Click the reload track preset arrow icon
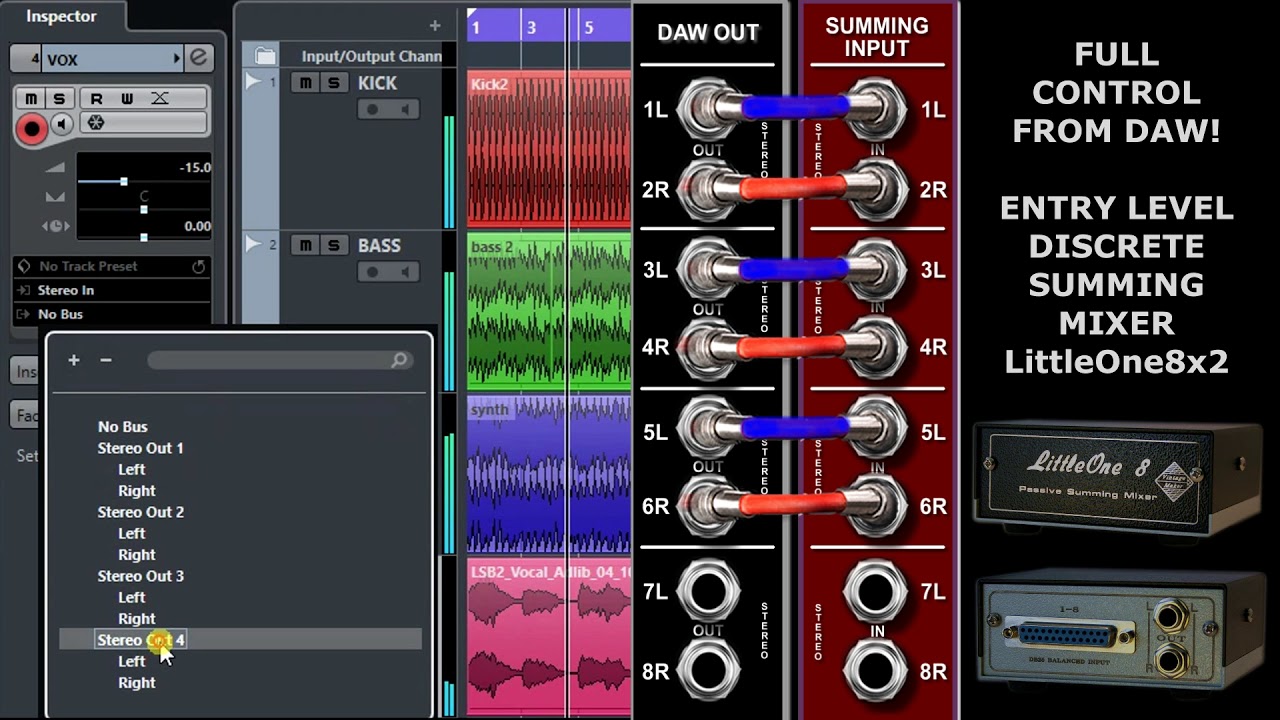This screenshot has width=1280, height=720. pos(198,267)
